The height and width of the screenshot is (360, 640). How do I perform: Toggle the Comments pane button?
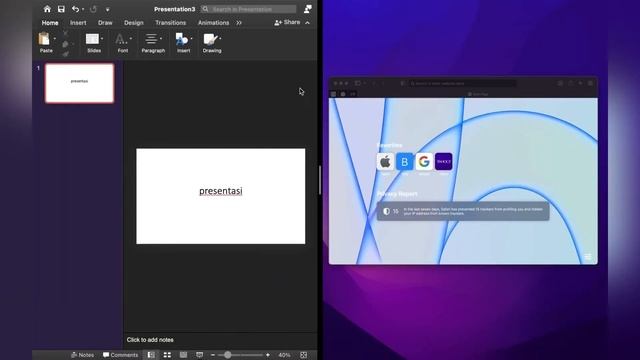coord(120,355)
